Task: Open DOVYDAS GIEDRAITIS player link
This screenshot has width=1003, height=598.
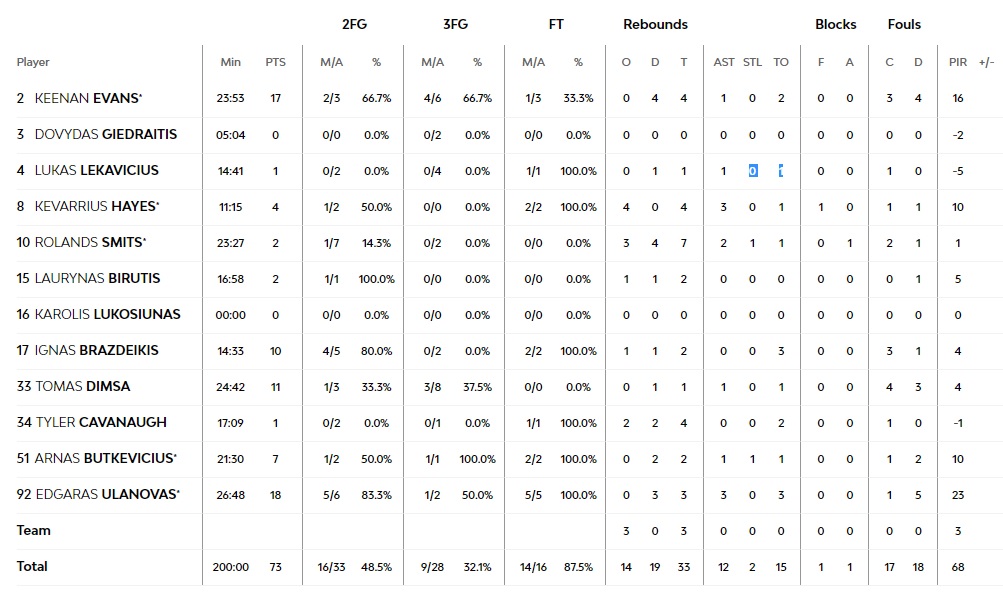Action: click(106, 134)
